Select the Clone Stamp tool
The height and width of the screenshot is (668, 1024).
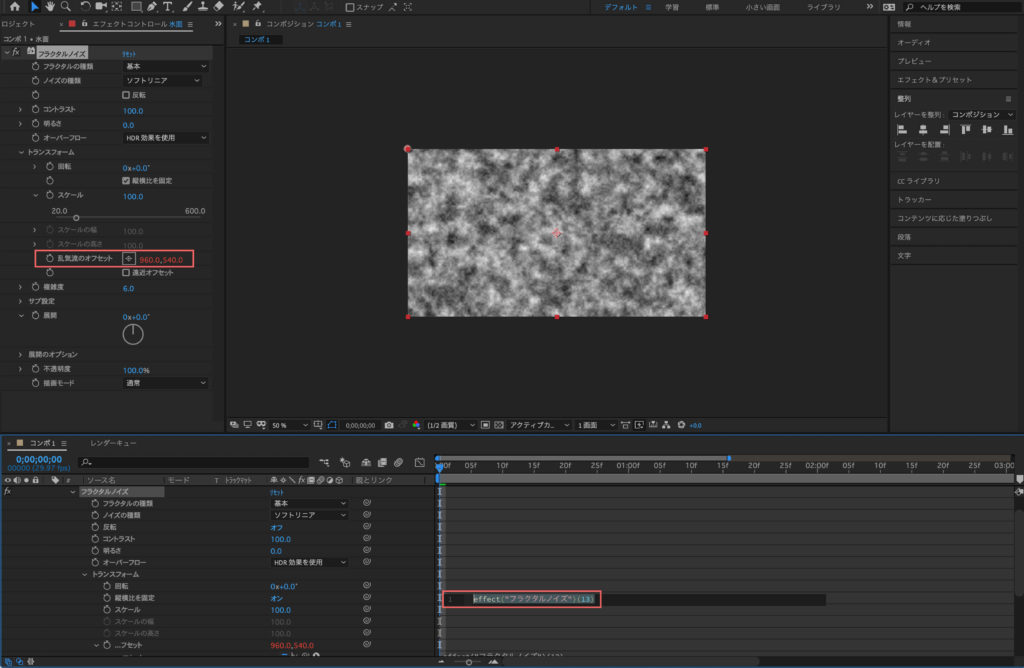[203, 7]
